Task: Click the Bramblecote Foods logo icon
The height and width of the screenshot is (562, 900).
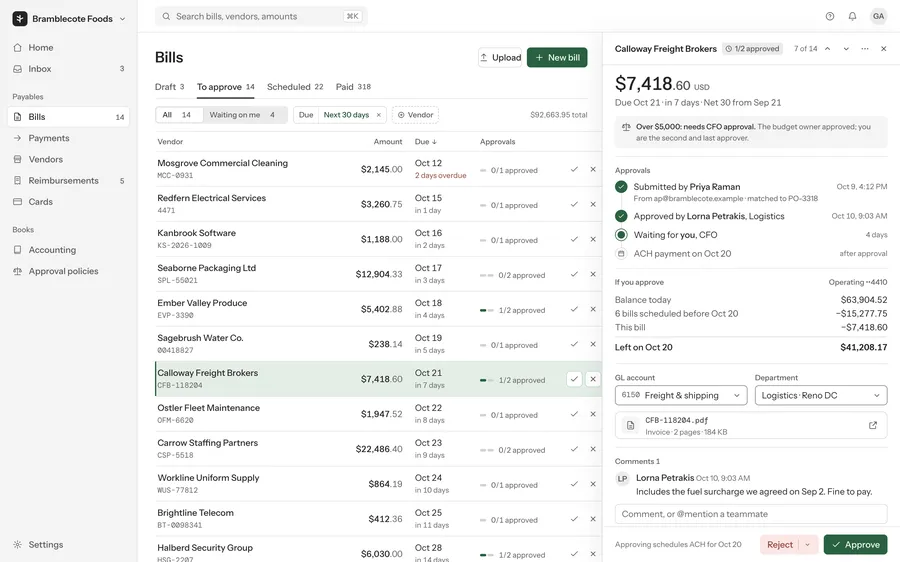Action: point(20,18)
